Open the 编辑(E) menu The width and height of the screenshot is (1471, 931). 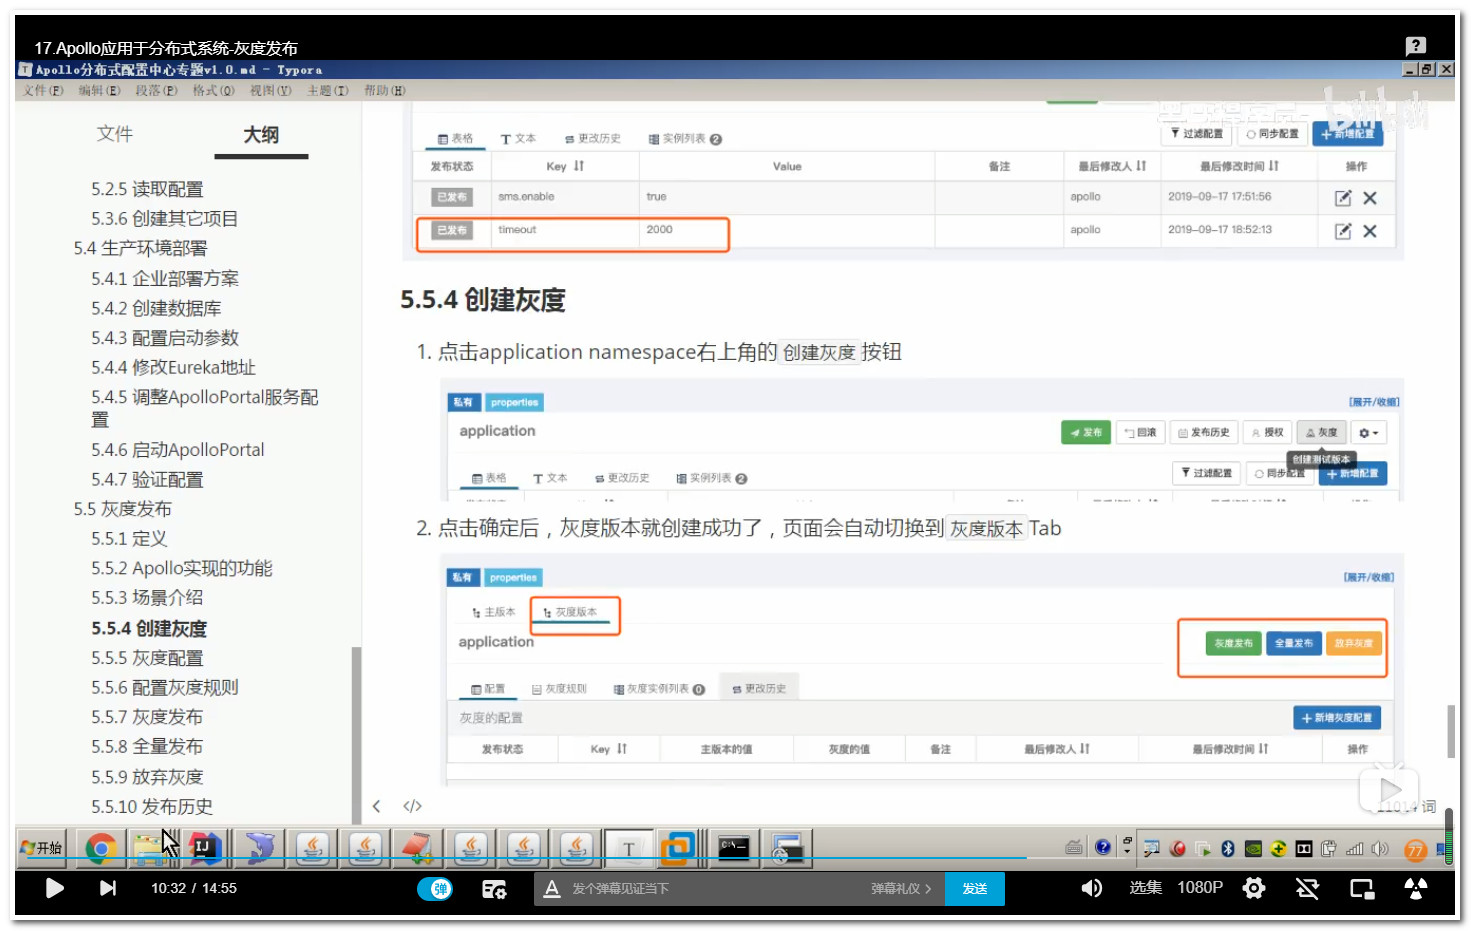pos(99,90)
